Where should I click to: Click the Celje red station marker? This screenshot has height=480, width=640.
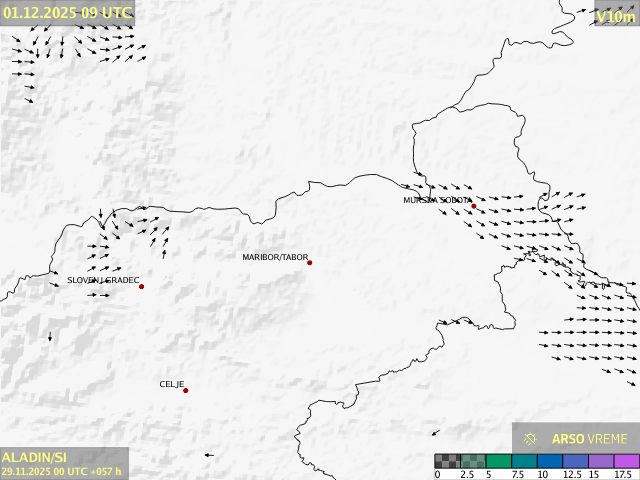pos(186,391)
